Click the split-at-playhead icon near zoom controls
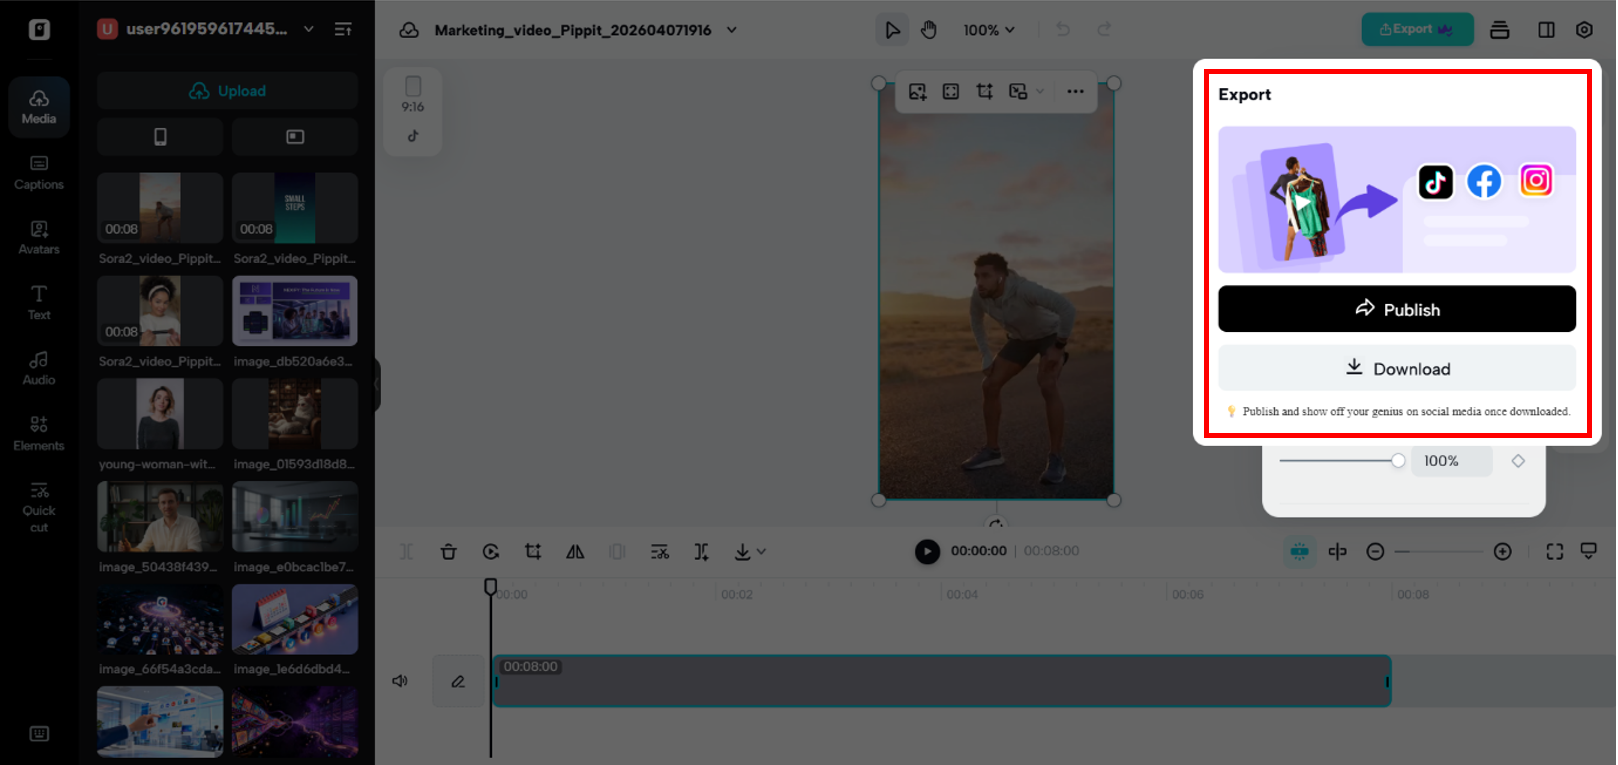The height and width of the screenshot is (765, 1618). tap(1337, 552)
